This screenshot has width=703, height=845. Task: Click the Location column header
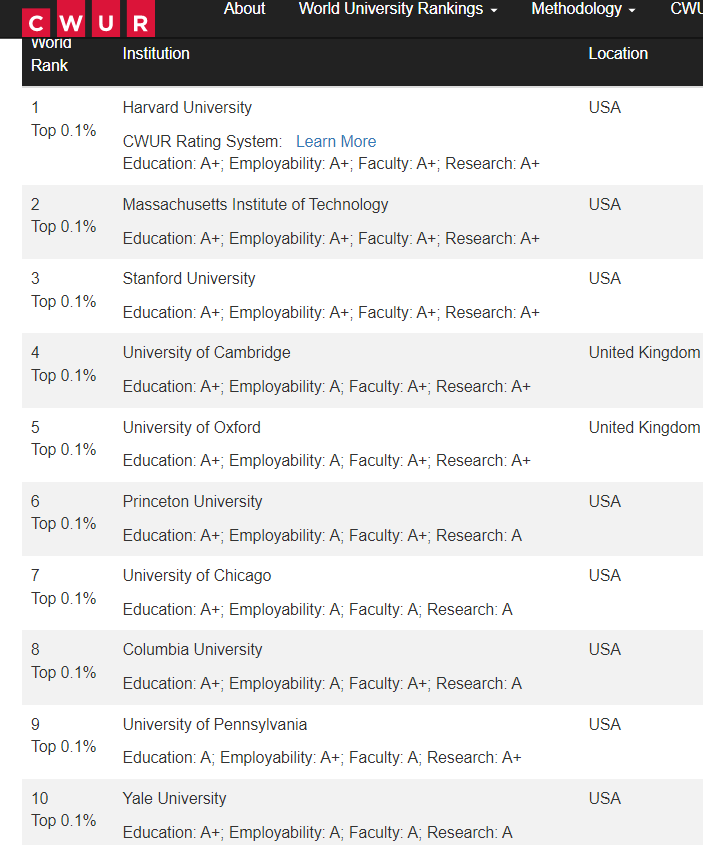pyautogui.click(x=618, y=53)
